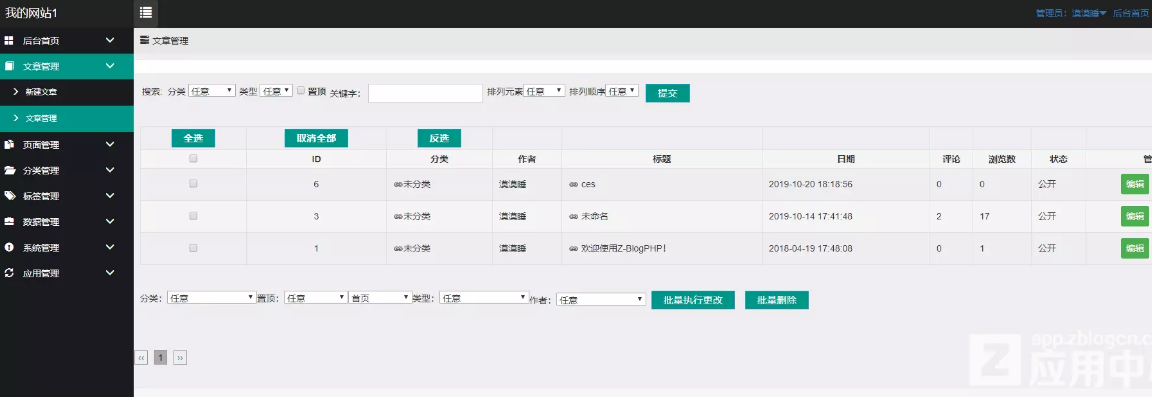Click the 后台首页 link in top header
Image resolution: width=1152 pixels, height=397 pixels.
pos(1130,13)
